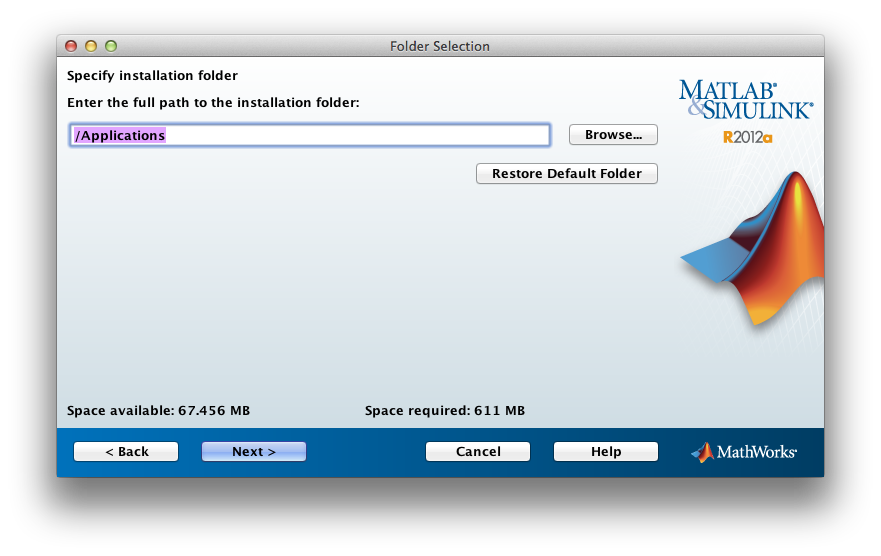The height and width of the screenshot is (556, 881).
Task: Go to the previous step with Back
Action: pyautogui.click(x=126, y=452)
